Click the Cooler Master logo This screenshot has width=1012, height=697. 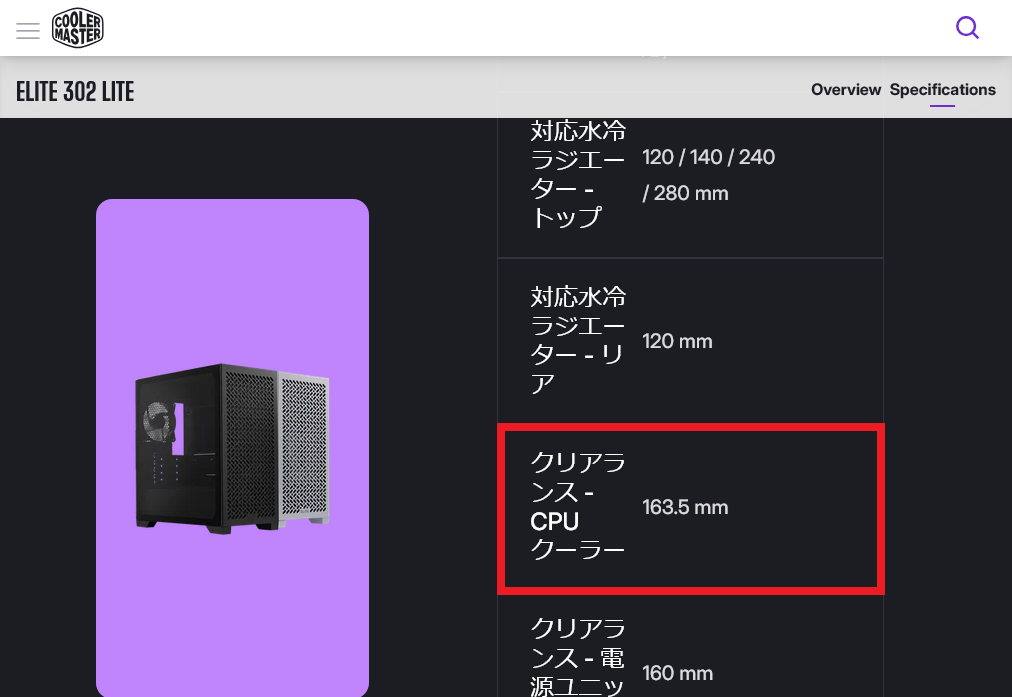78,28
